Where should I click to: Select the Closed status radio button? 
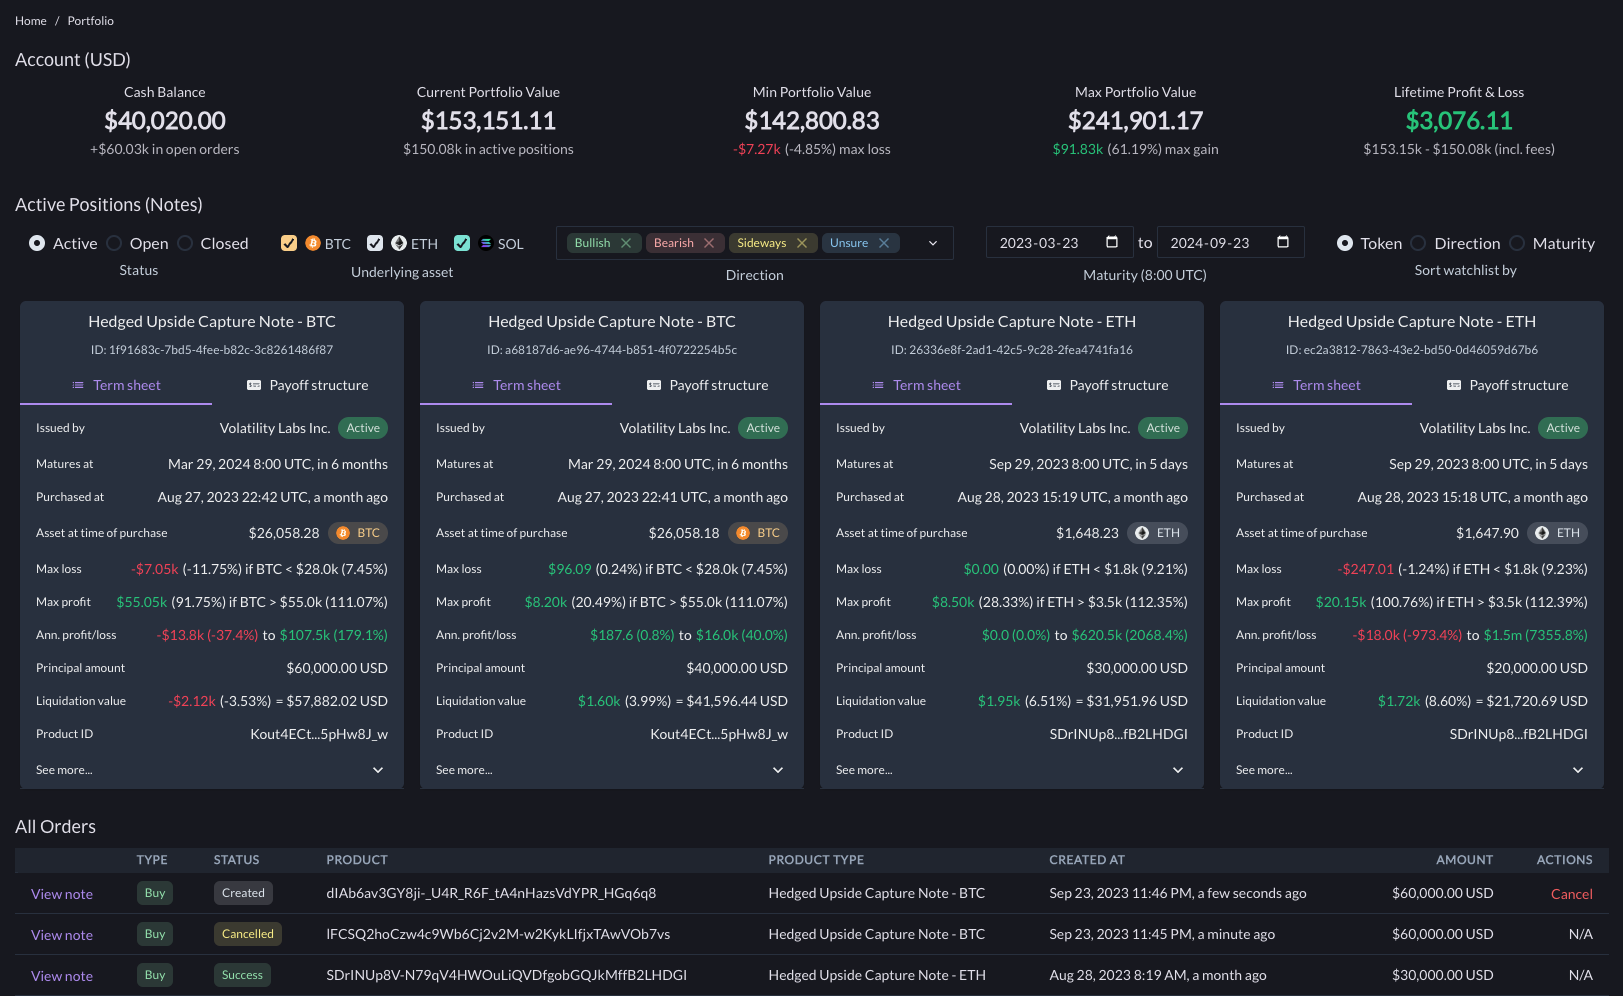185,243
